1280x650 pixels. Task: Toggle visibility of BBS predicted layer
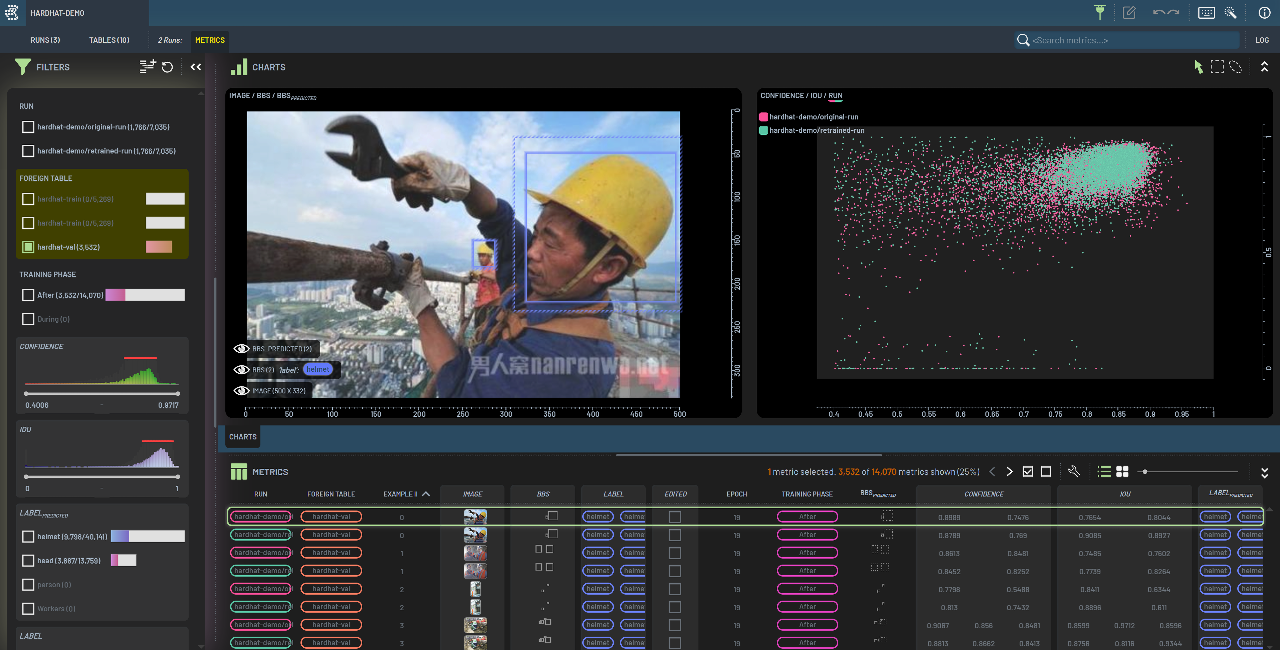241,349
